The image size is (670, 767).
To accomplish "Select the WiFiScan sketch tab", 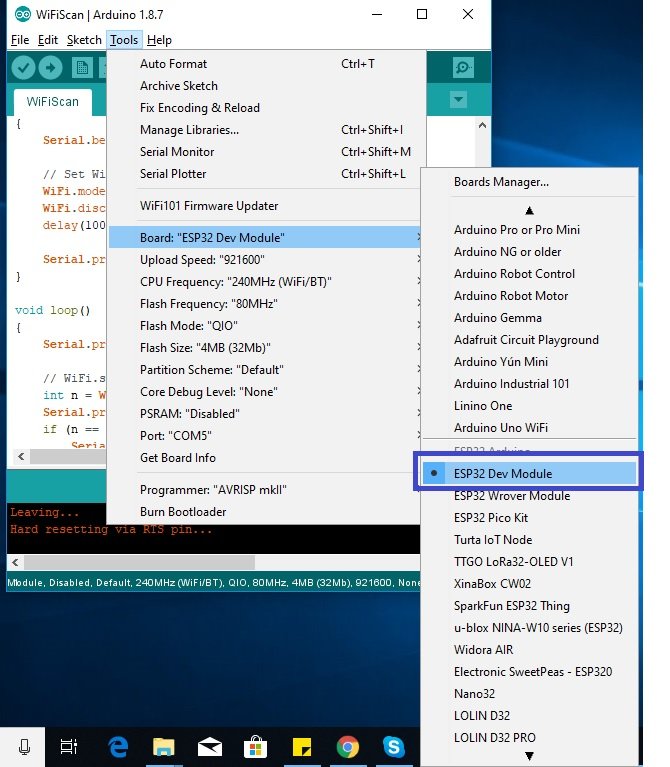I will click(52, 102).
